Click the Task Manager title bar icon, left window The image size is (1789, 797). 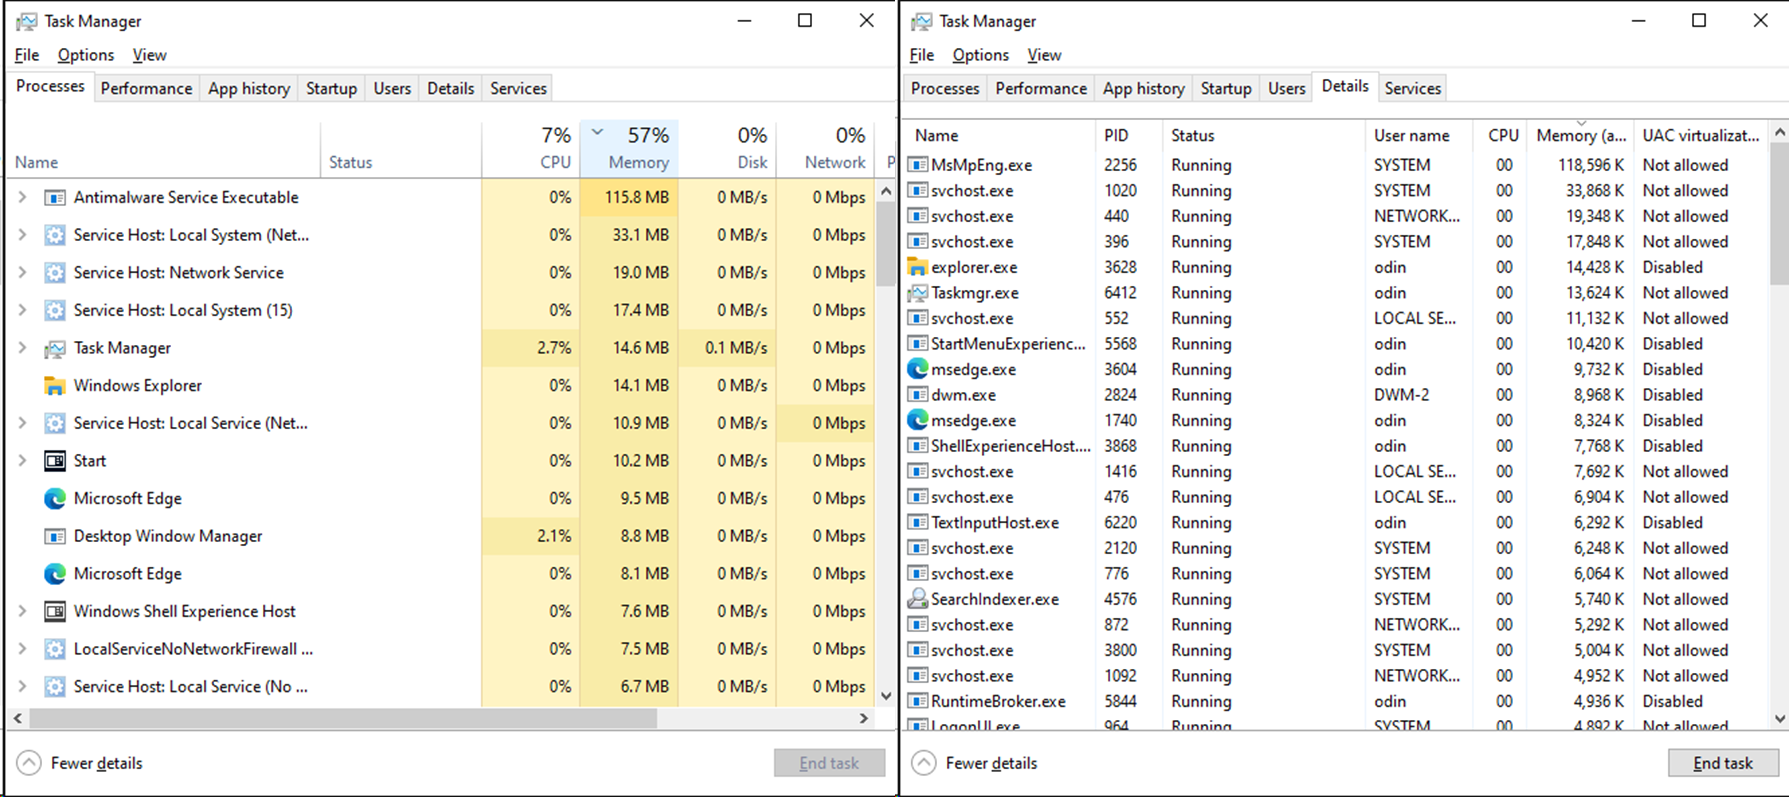click(x=27, y=21)
